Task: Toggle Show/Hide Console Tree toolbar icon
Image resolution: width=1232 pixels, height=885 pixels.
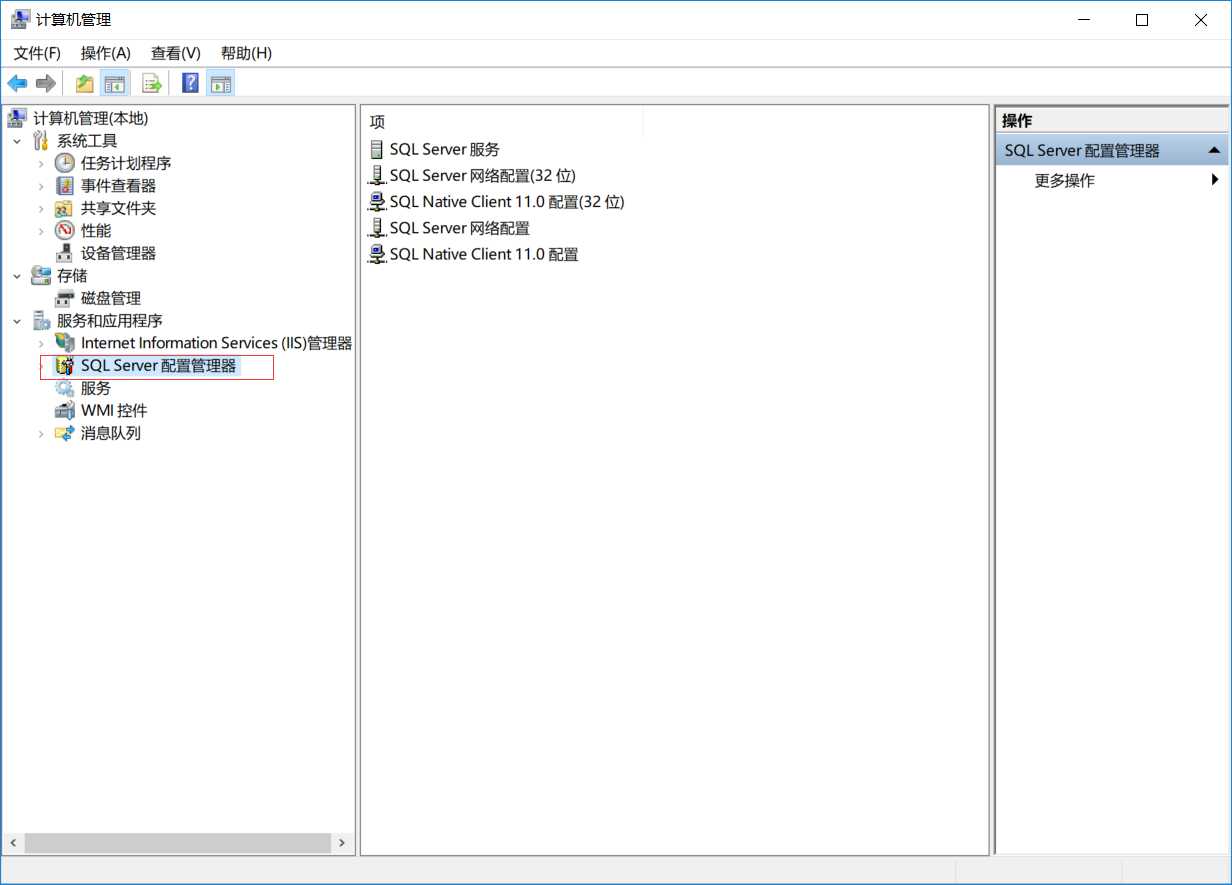Action: [x=115, y=83]
